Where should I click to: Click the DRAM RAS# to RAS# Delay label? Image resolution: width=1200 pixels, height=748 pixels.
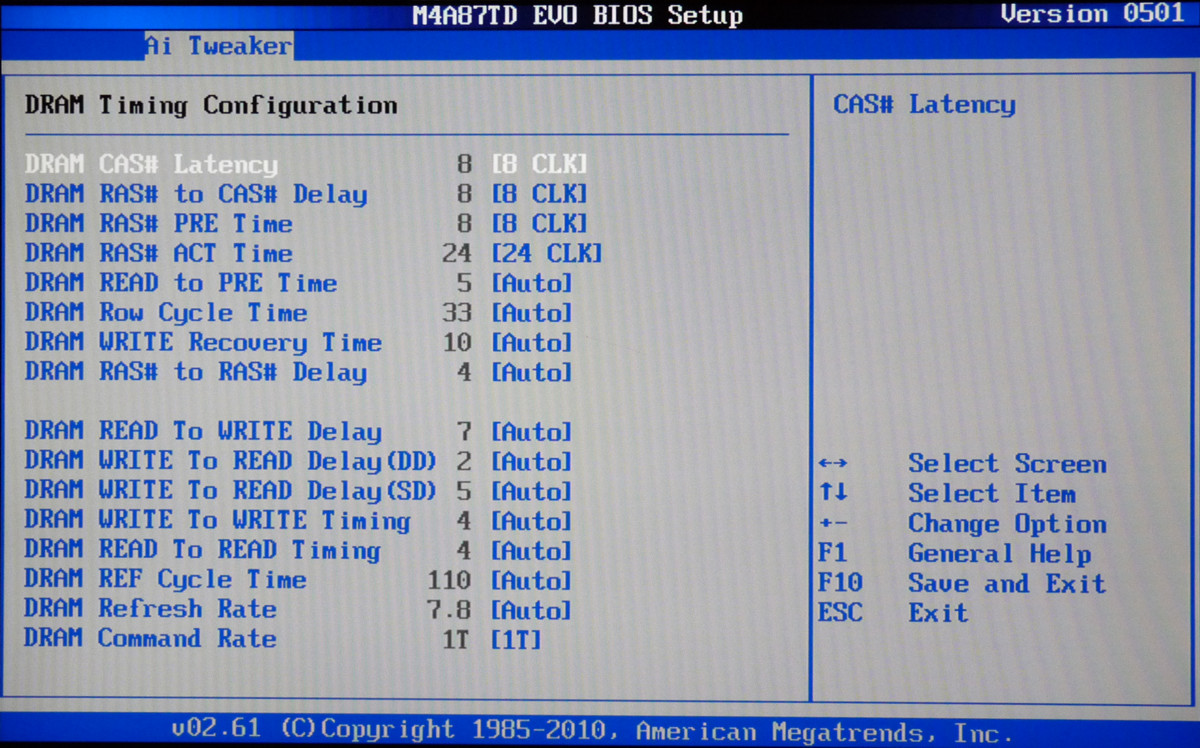pyautogui.click(x=196, y=372)
